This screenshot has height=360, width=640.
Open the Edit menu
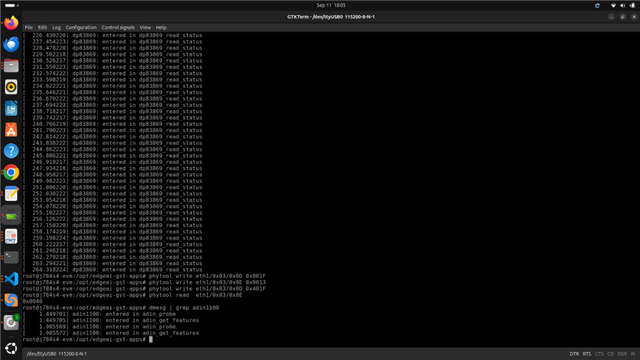point(42,27)
